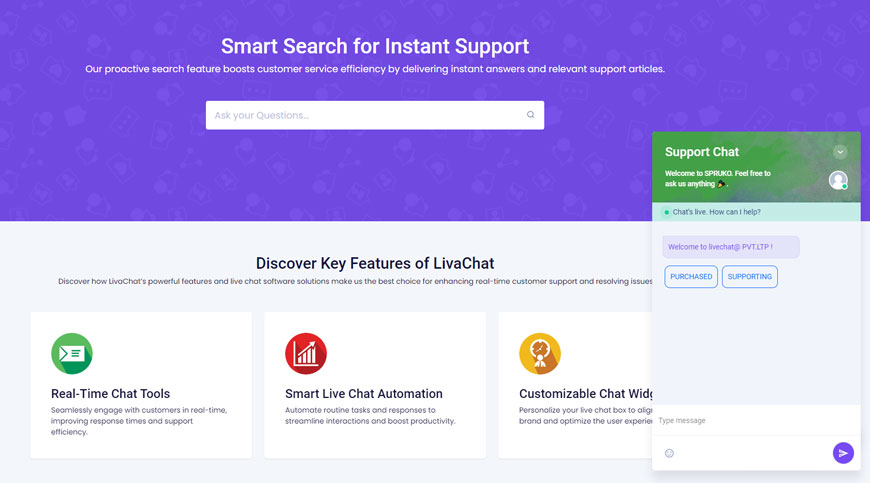The height and width of the screenshot is (483, 870).
Task: Click the Discover Key Features of LivaChat heading
Action: tap(375, 263)
